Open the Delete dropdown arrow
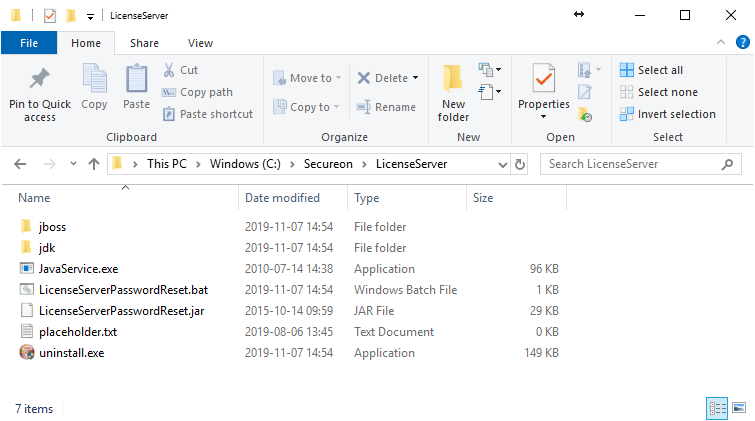Viewport: 755px width, 421px height. (x=415, y=78)
